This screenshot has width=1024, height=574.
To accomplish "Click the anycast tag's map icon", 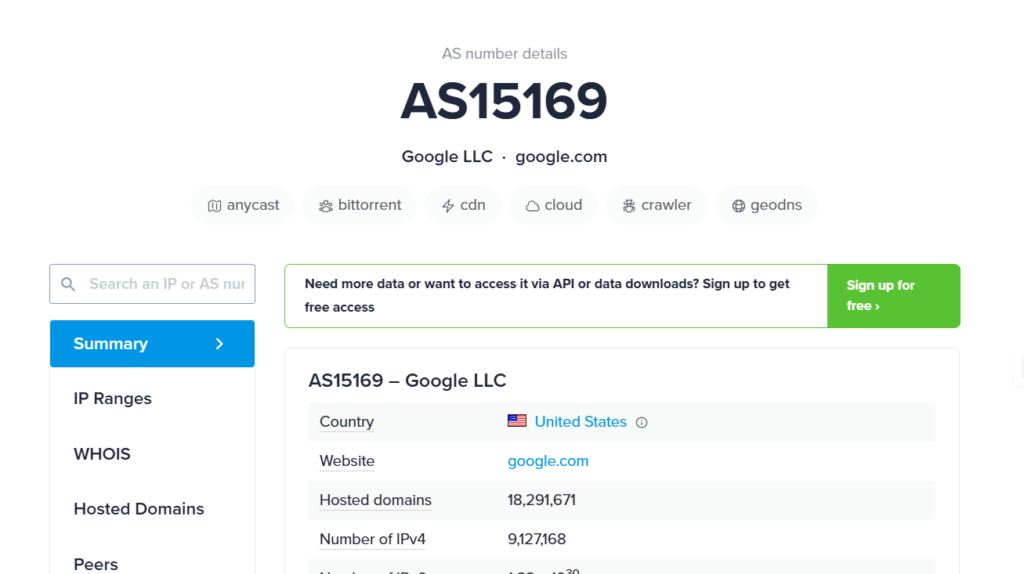I will point(214,206).
